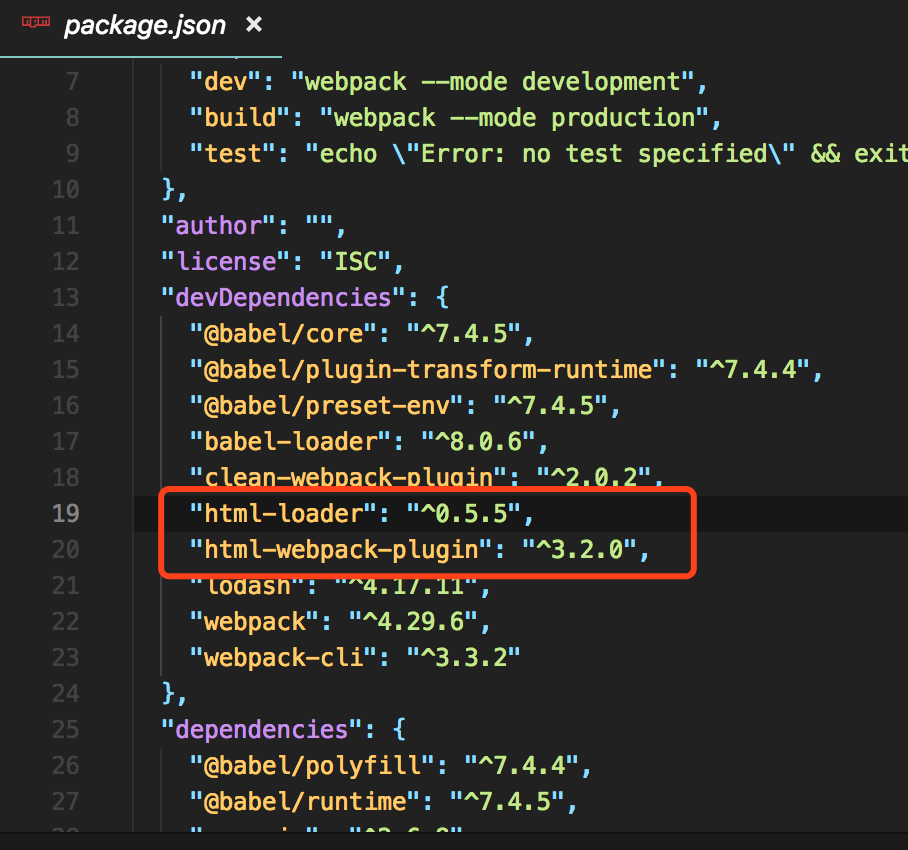
Task: Click the "html-webpack-plugin" entry
Action: pyautogui.click(x=342, y=549)
